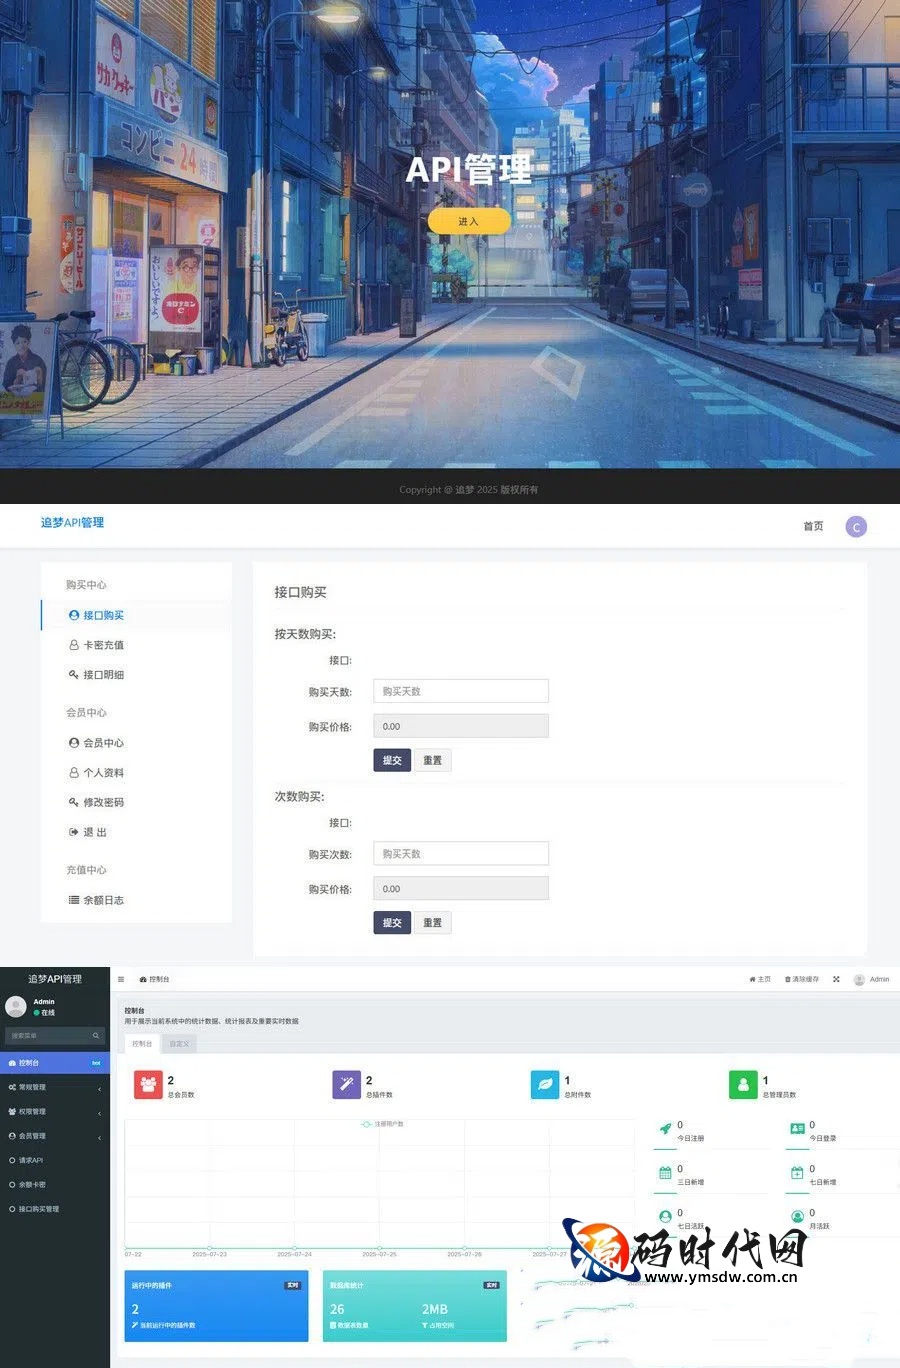The image size is (900, 1368).
Task: Click the blue 总附件数 leaf icon
Action: point(545,1084)
